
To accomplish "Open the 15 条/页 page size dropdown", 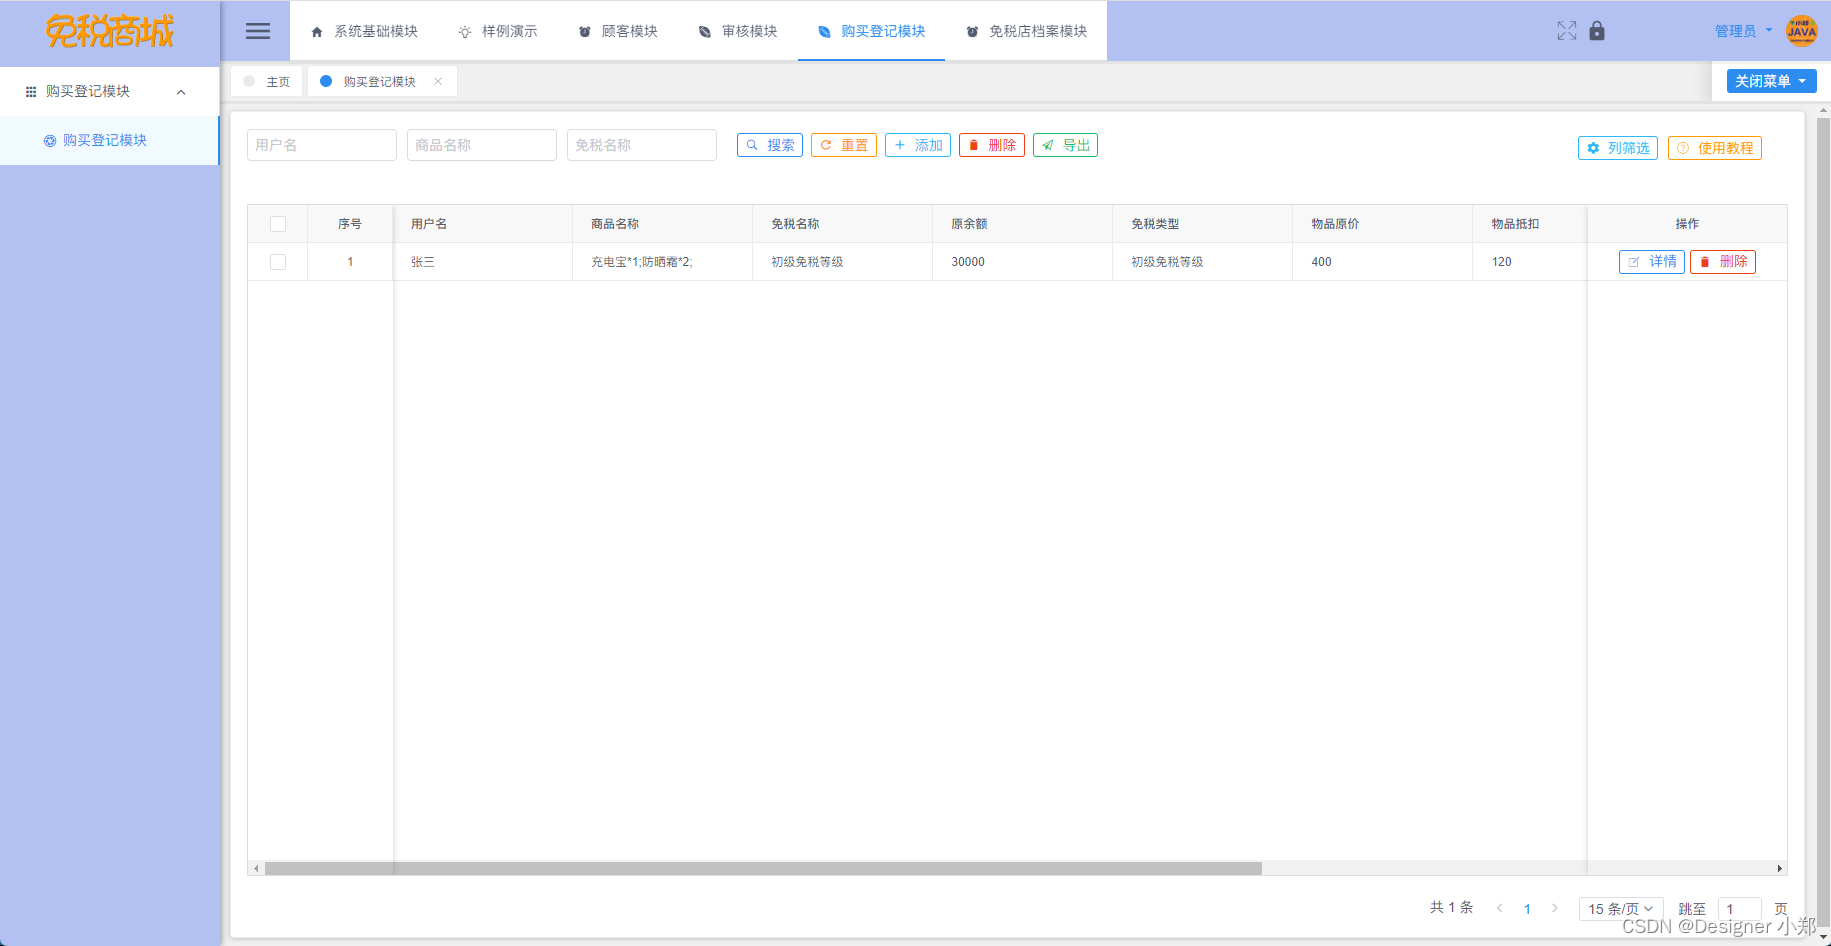I will tap(1621, 909).
